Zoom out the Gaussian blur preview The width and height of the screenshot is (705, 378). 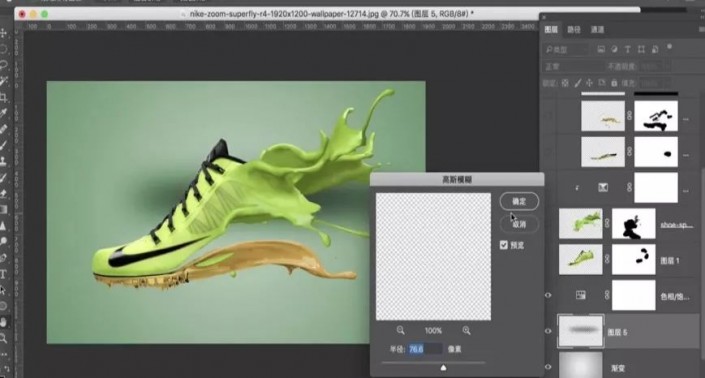point(401,330)
